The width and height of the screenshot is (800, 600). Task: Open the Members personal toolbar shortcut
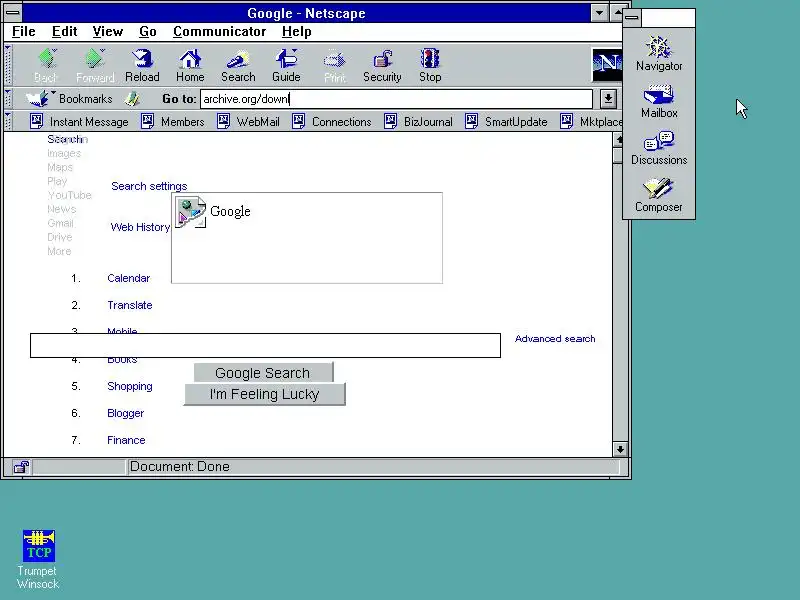[172, 121]
